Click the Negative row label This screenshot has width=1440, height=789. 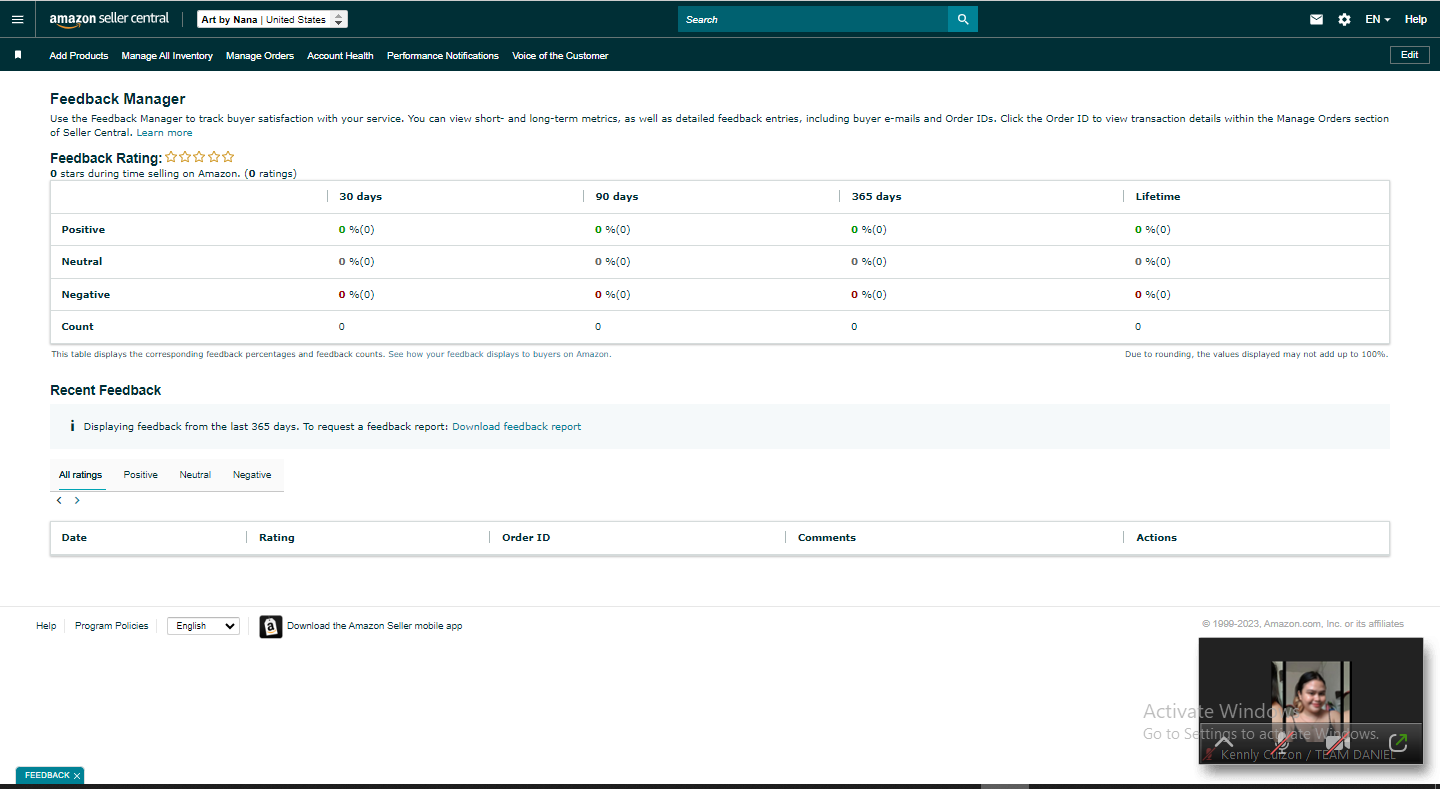tap(86, 295)
